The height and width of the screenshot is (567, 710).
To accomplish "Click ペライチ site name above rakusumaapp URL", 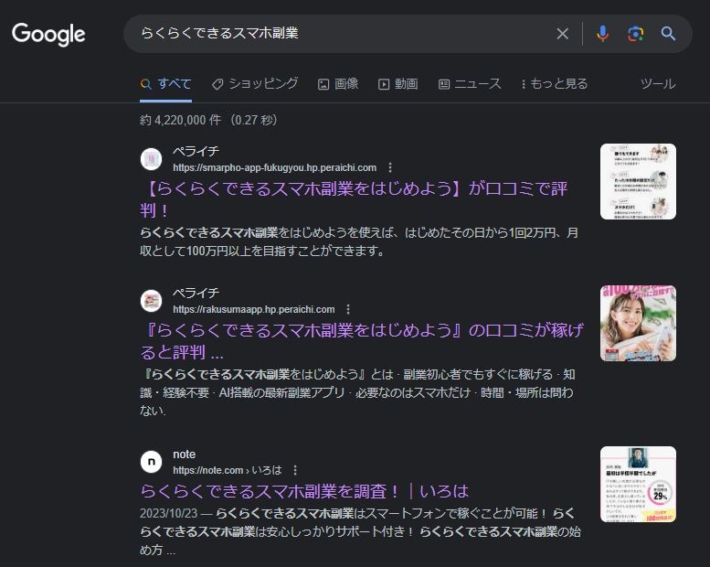I will [x=196, y=293].
